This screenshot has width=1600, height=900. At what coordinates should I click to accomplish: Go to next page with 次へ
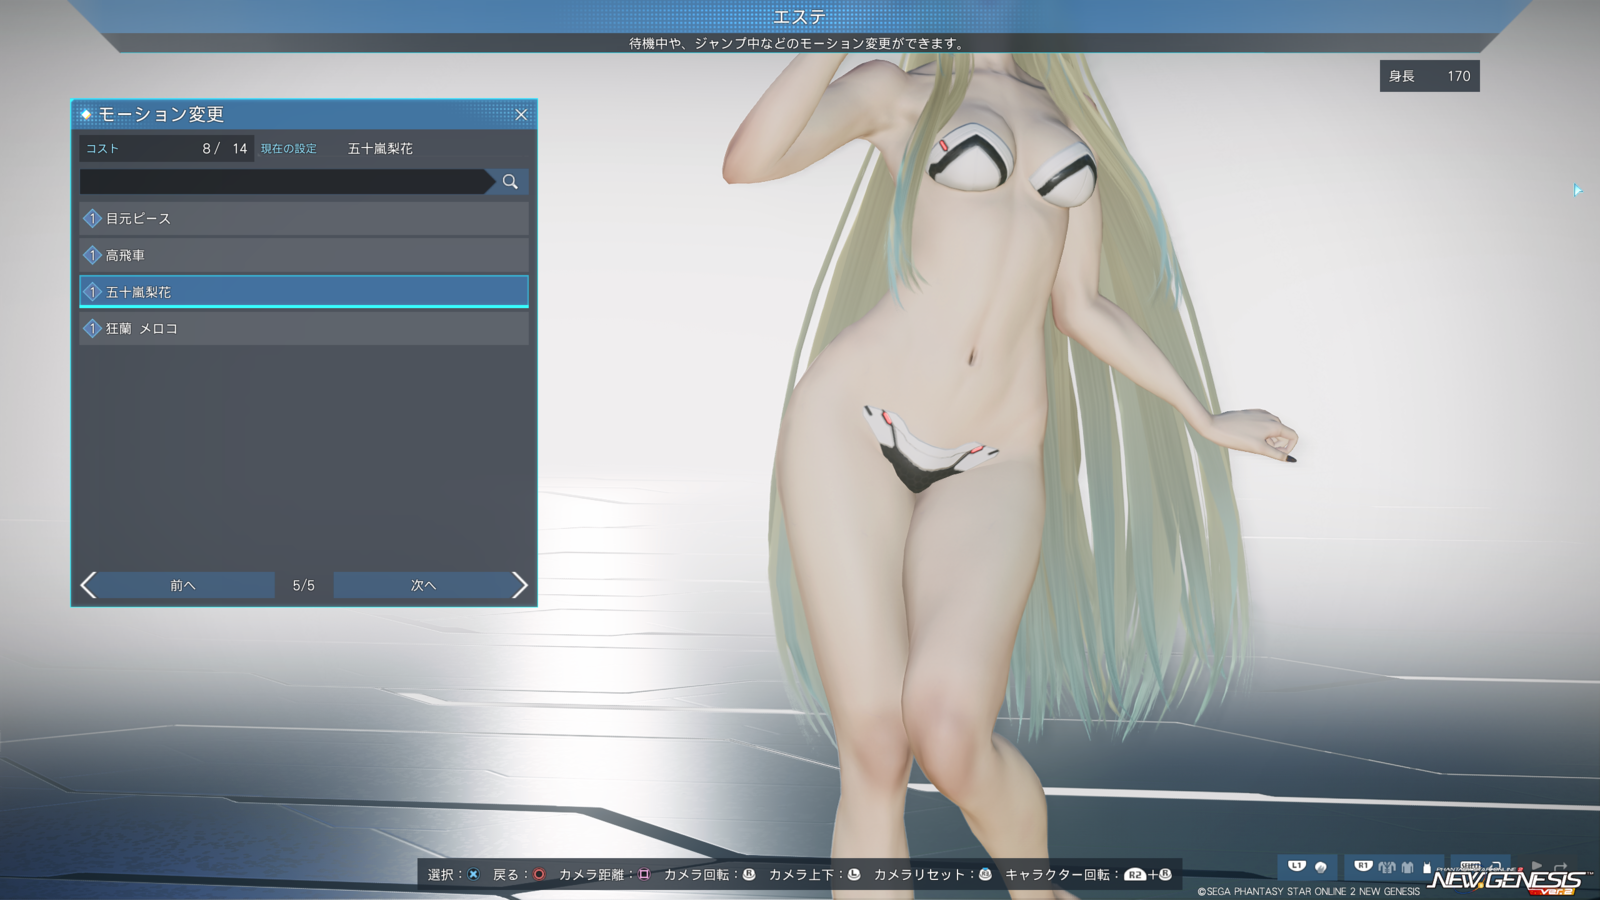coord(430,585)
